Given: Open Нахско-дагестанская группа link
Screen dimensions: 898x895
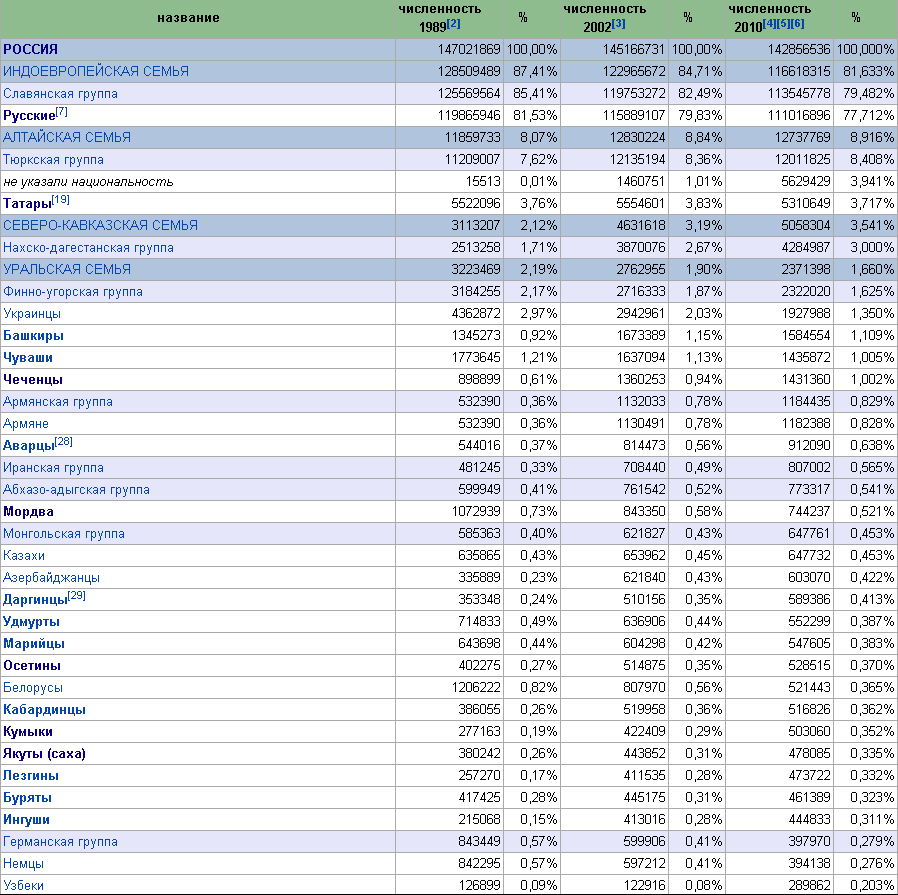Looking at the screenshot, I should pyautogui.click(x=88, y=248).
